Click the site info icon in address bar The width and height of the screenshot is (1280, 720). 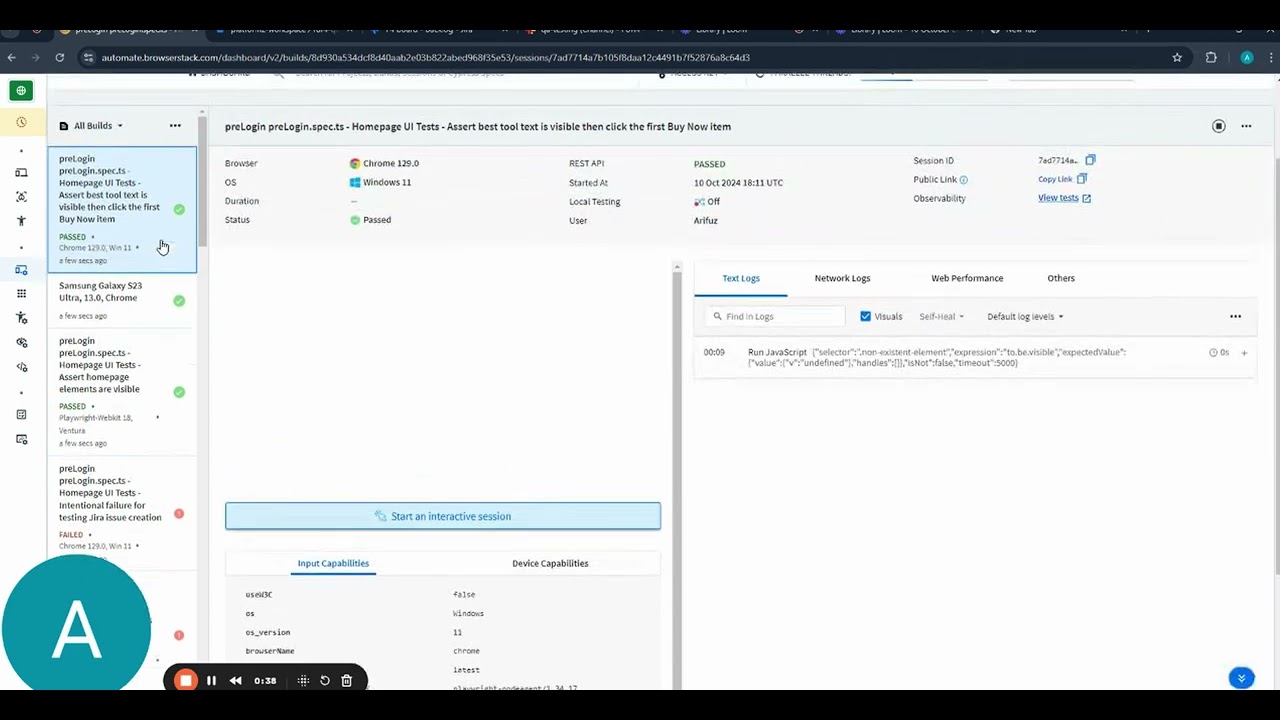[x=88, y=57]
